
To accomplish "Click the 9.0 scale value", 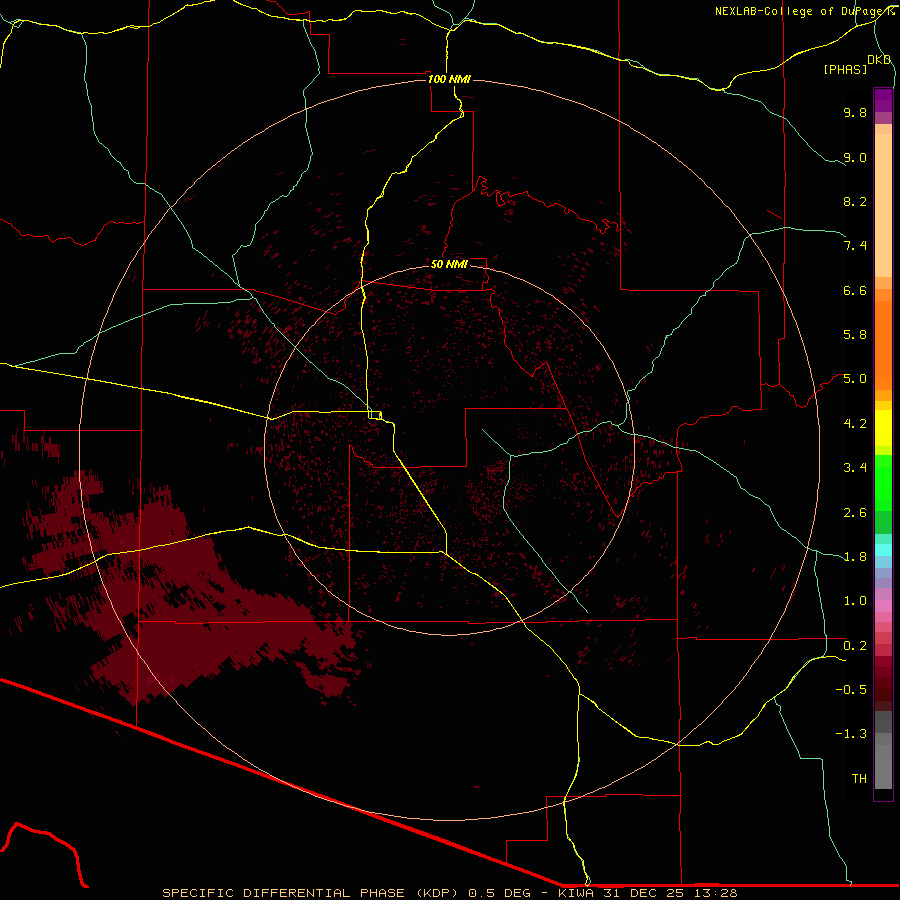I will (855, 157).
